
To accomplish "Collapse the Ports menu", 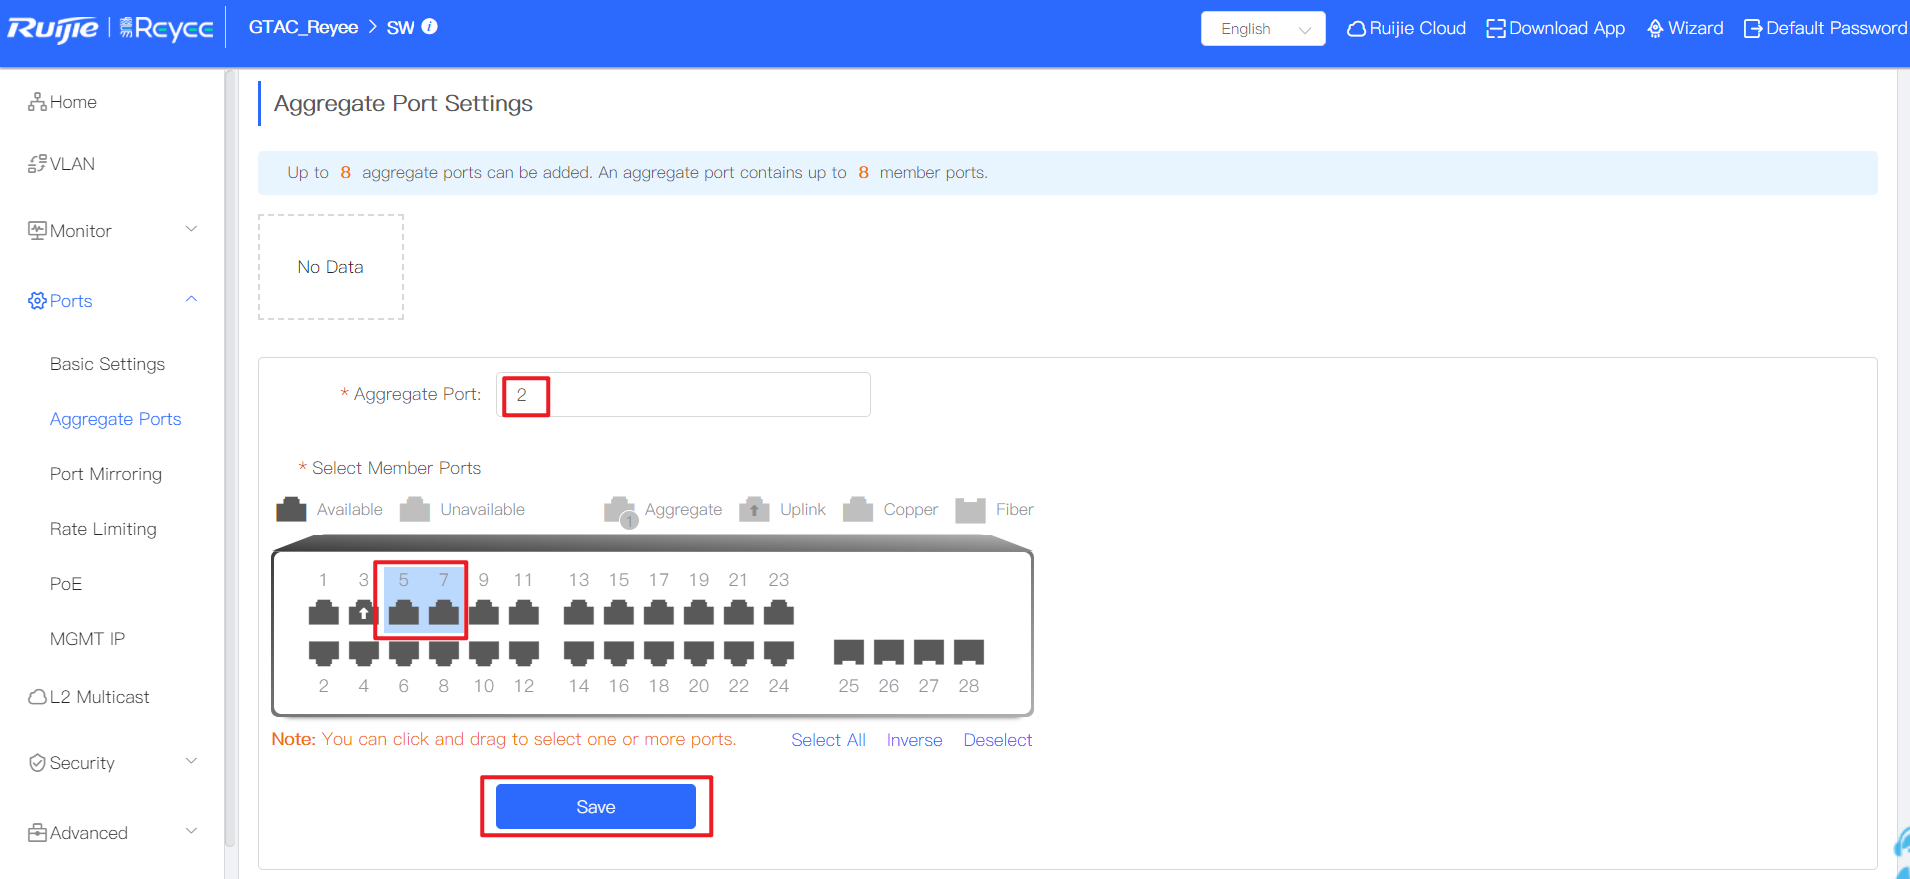I will [112, 301].
